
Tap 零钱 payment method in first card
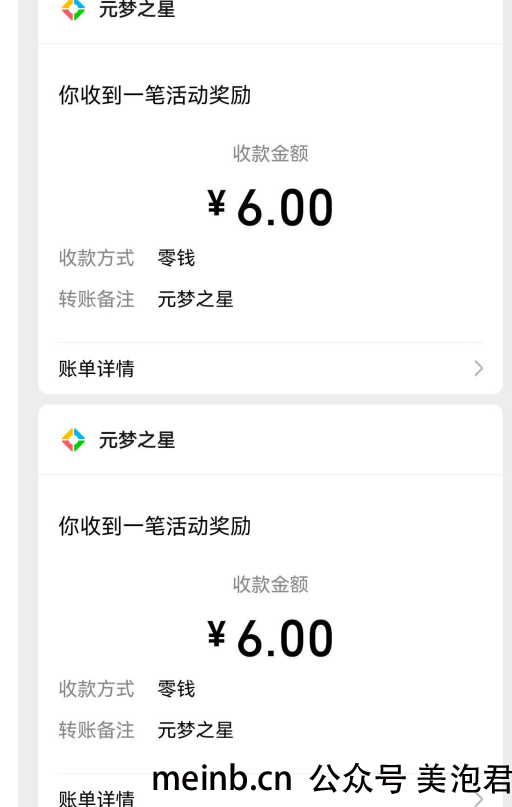click(x=176, y=258)
